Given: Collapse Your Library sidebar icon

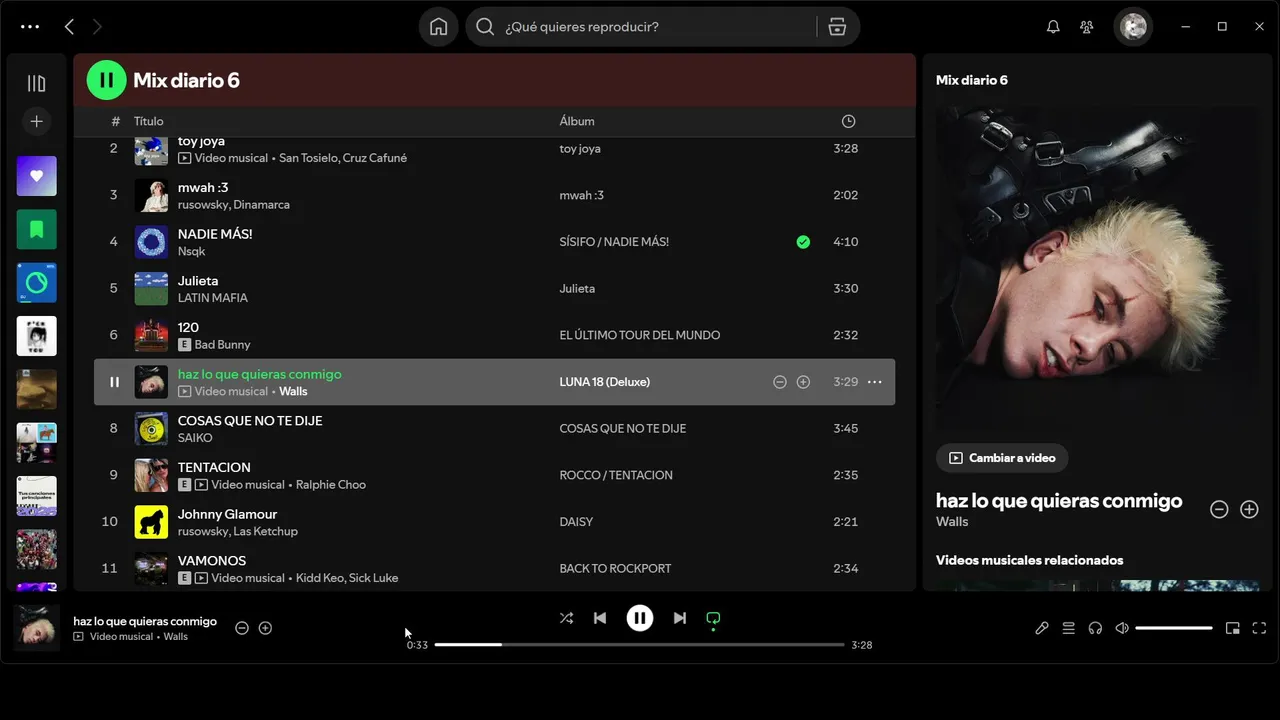Looking at the screenshot, I should pyautogui.click(x=36, y=84).
